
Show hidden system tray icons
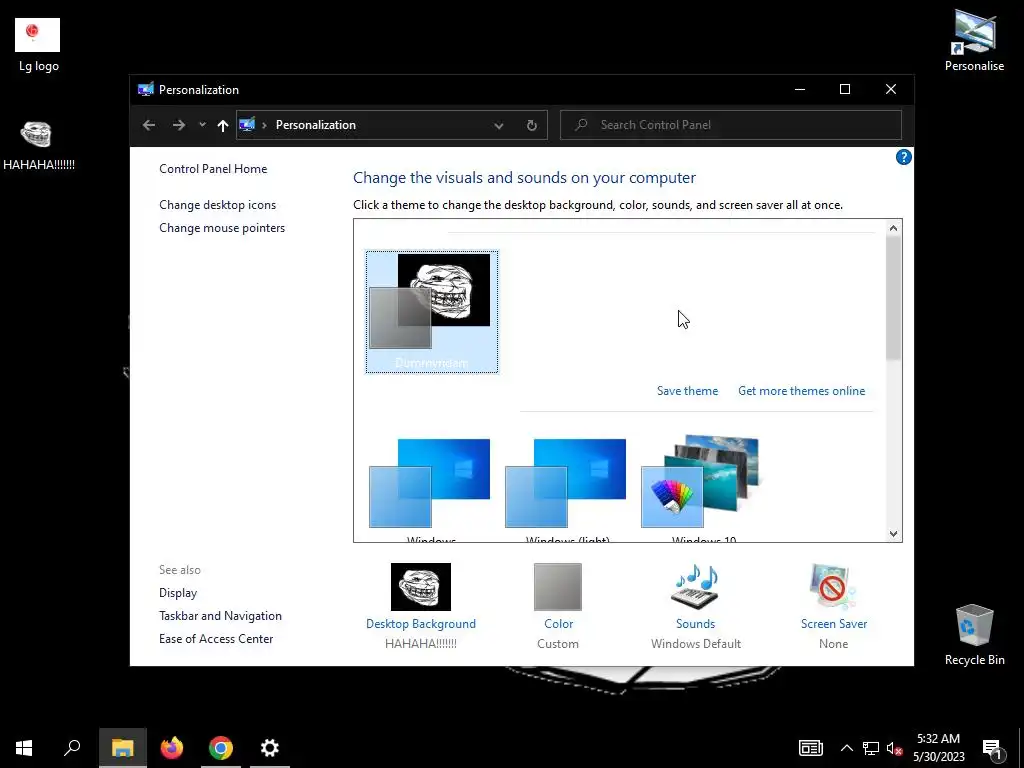tap(846, 748)
